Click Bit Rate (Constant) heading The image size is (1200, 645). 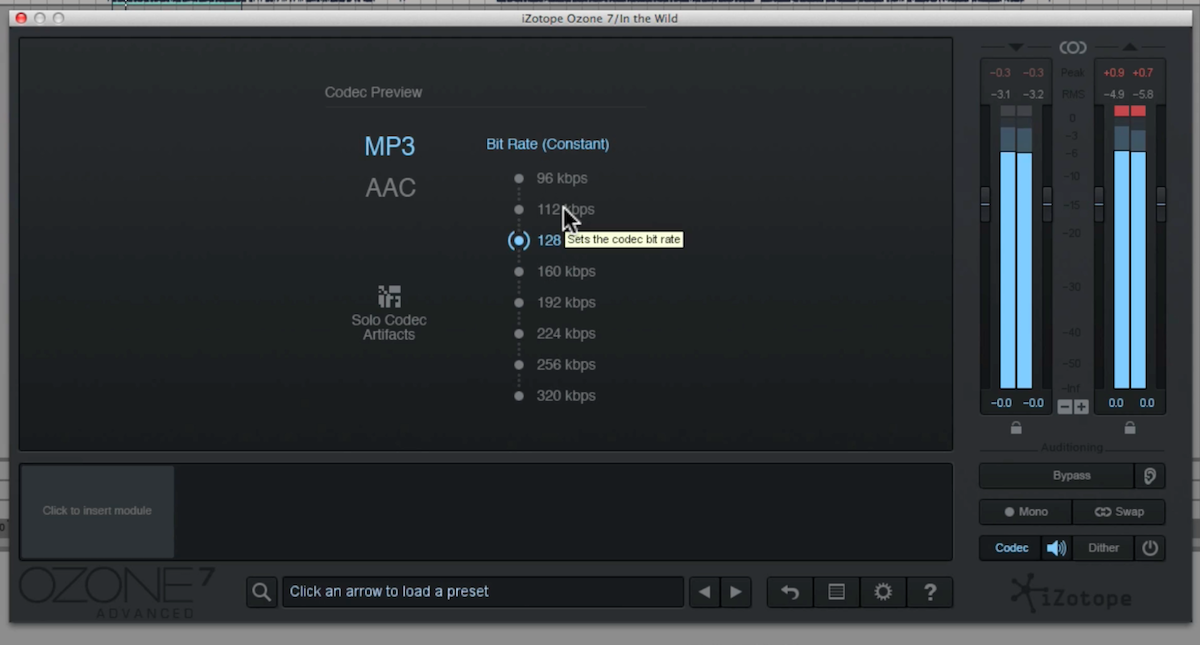point(548,144)
